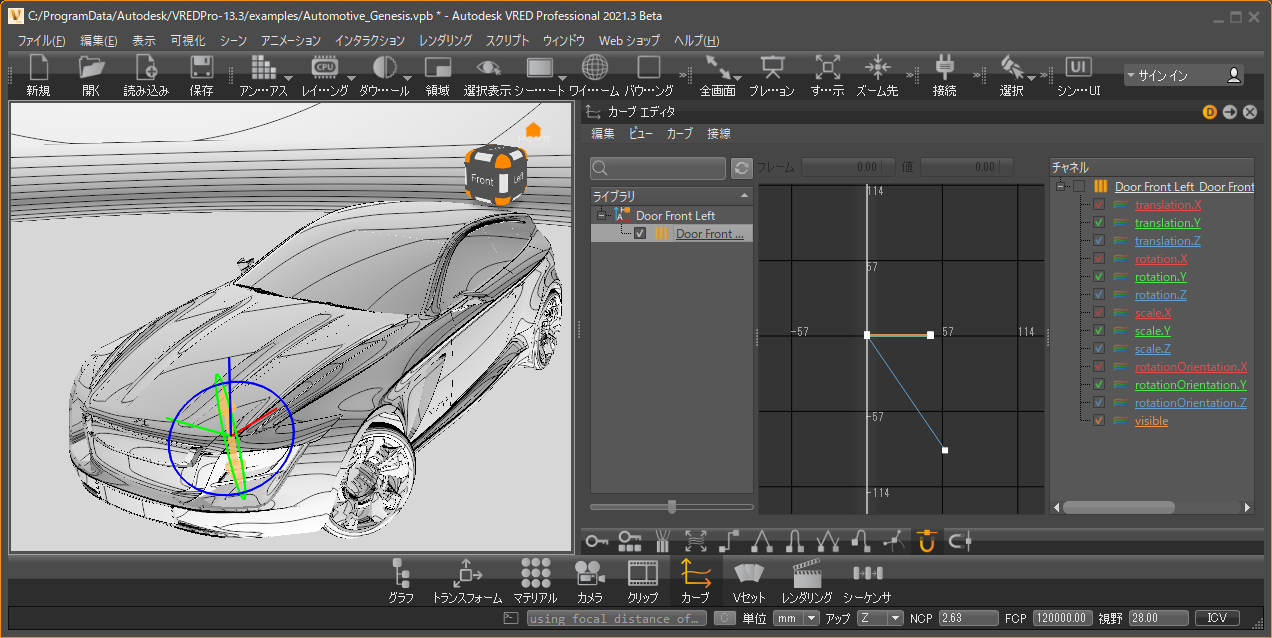1272x638 pixels.
Task: Click the library zoom slider handle
Action: pyautogui.click(x=672, y=507)
